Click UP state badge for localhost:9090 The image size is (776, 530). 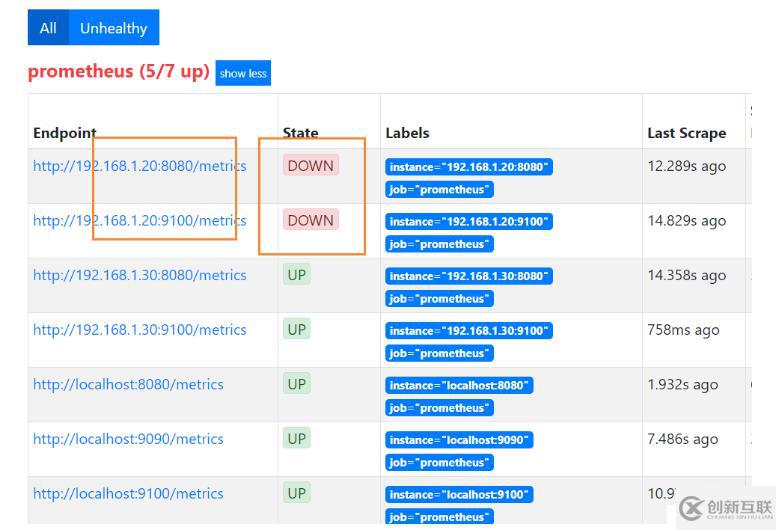(297, 438)
